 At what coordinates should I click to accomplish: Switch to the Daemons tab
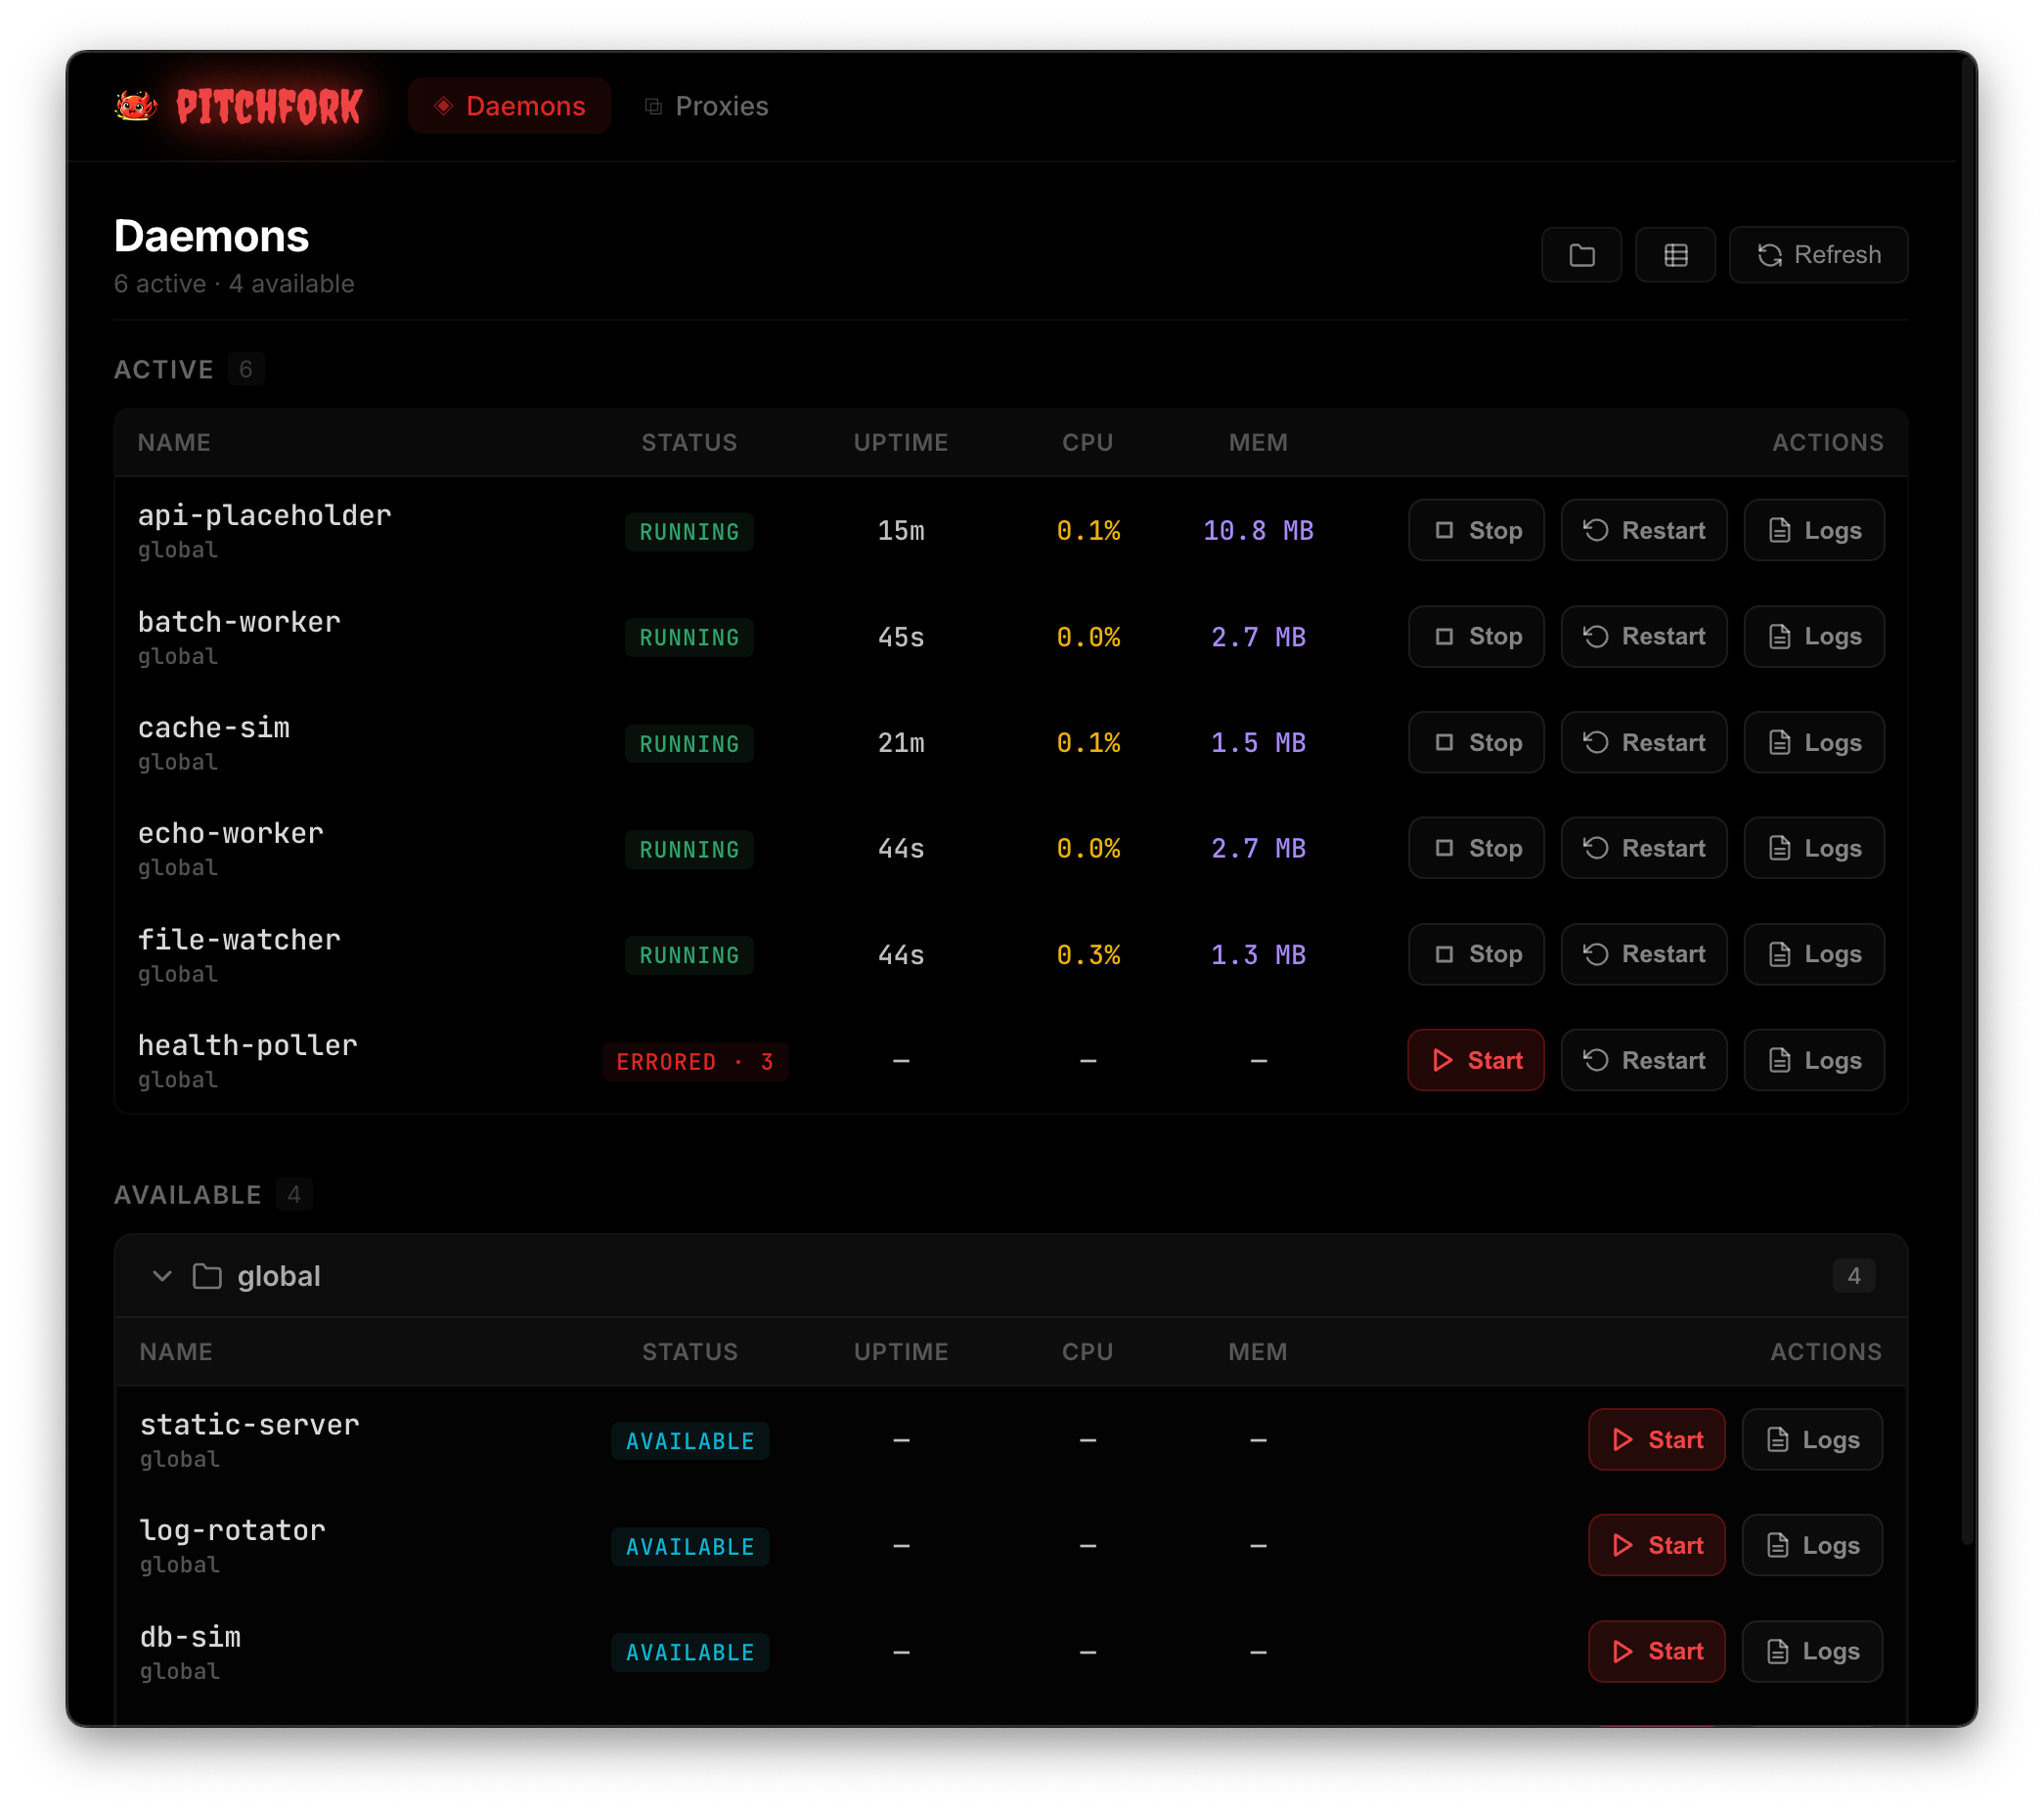[x=509, y=106]
